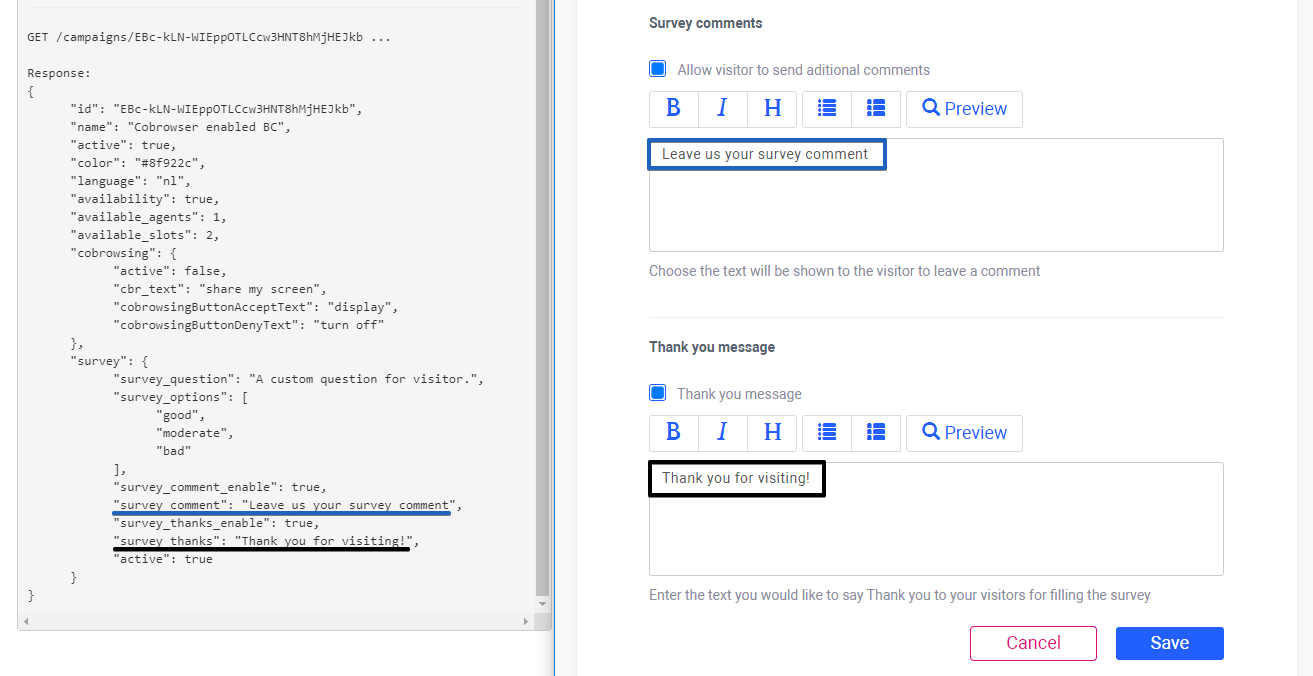
Task: Select heading (H) icon under Thank you message
Action: pos(771,432)
